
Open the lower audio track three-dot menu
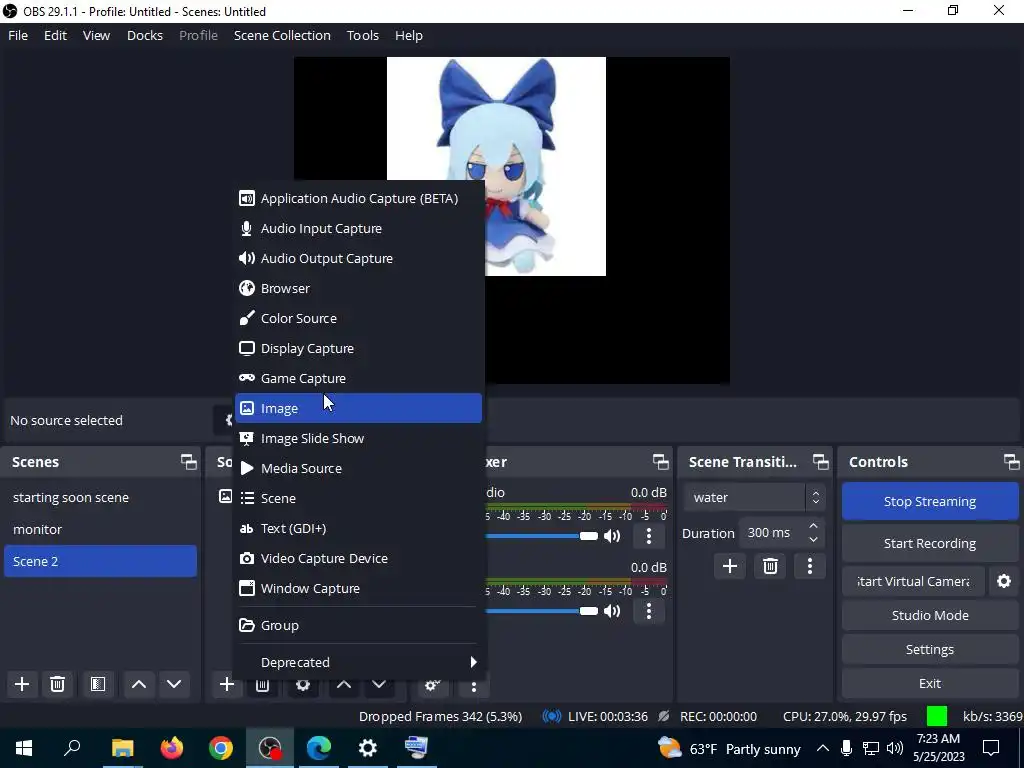[x=648, y=611]
